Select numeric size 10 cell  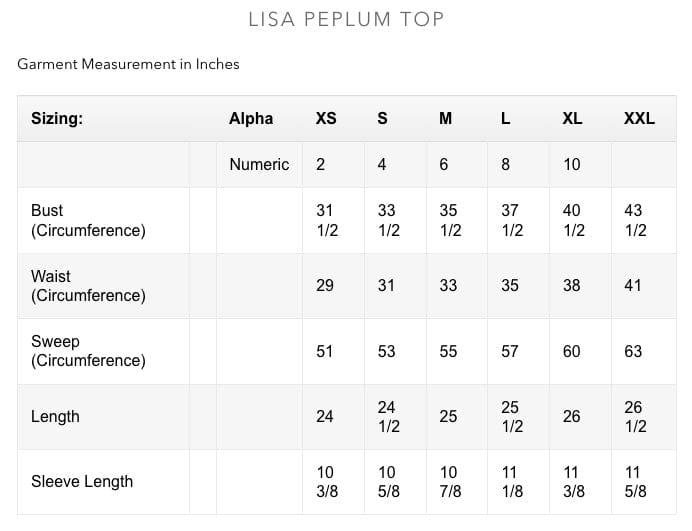(x=571, y=164)
